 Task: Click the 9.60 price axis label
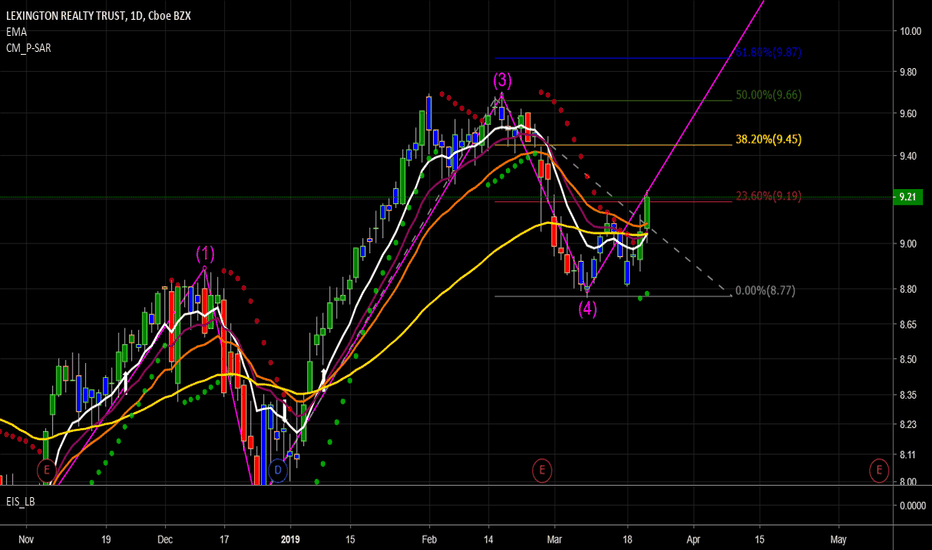coord(908,114)
